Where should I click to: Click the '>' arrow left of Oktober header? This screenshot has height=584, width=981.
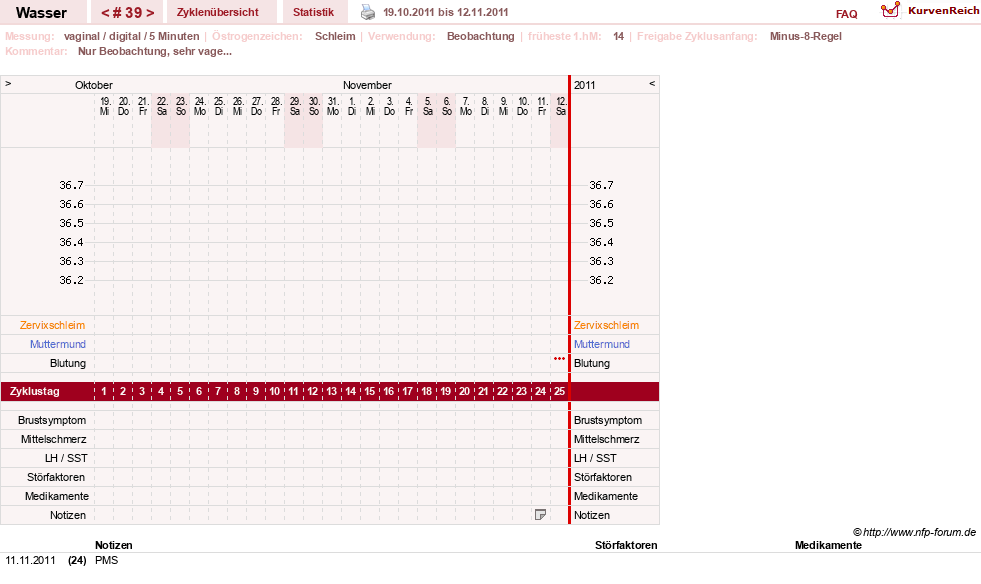pos(8,83)
